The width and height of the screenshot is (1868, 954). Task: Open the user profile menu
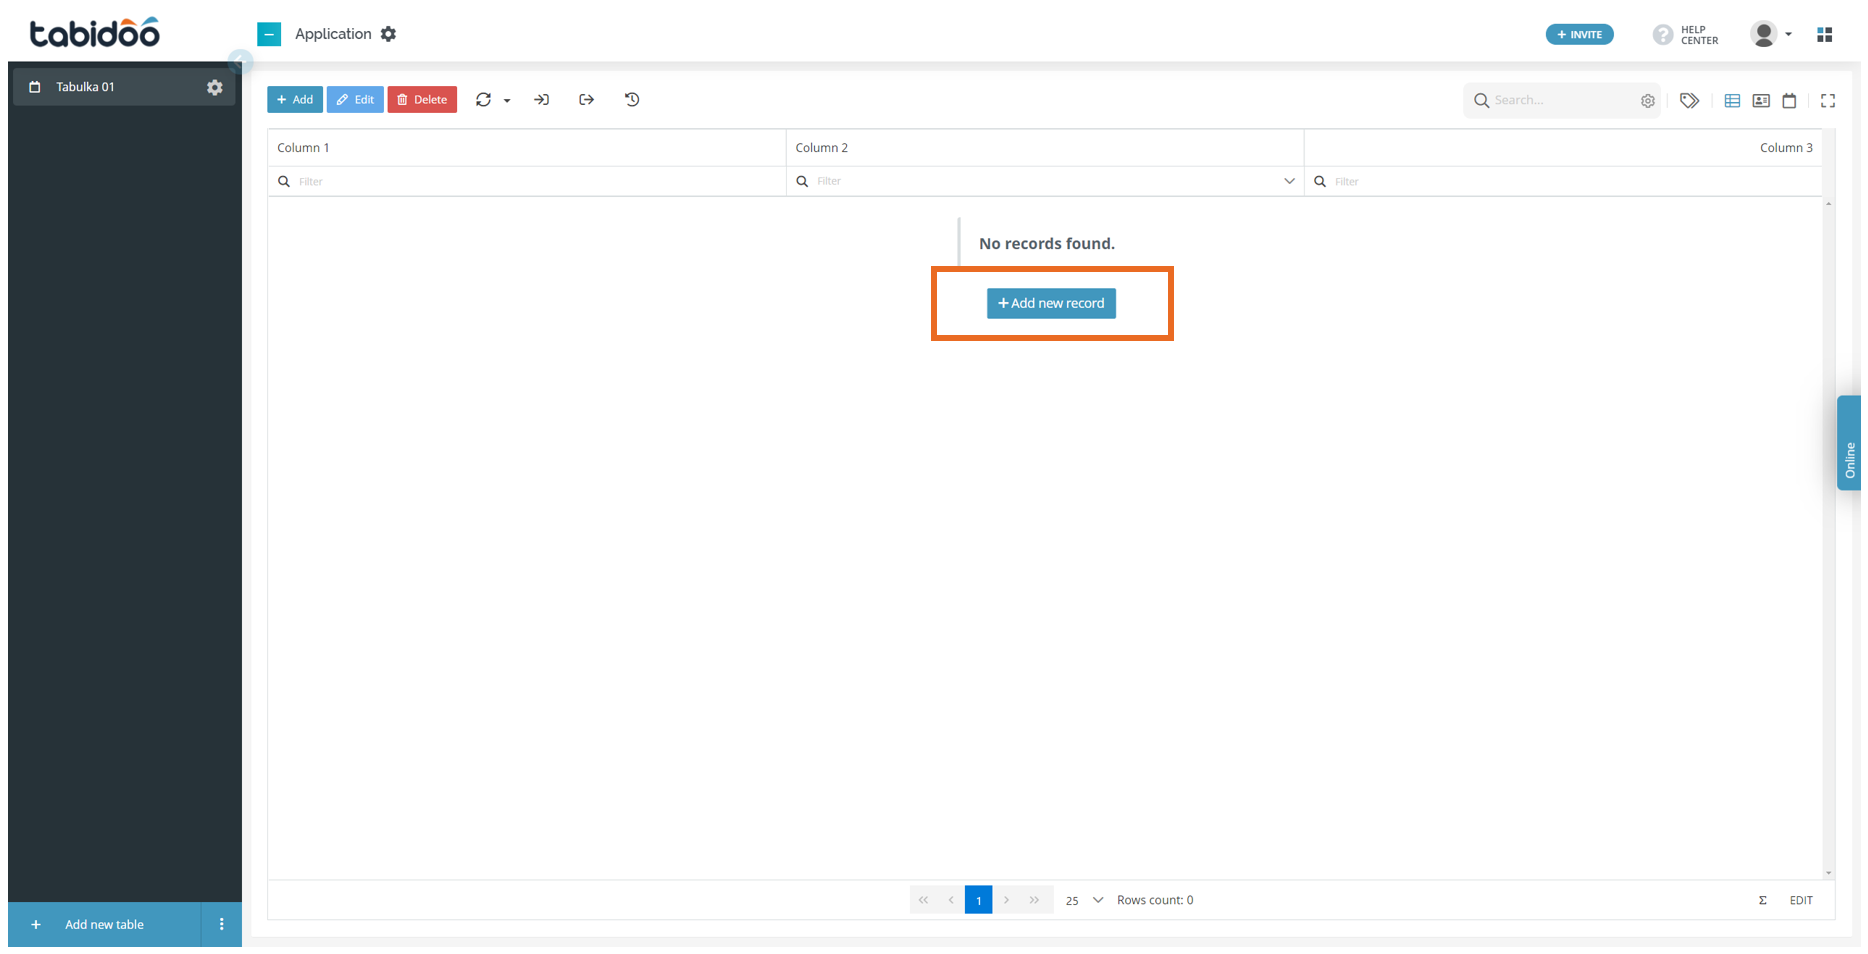click(1771, 34)
